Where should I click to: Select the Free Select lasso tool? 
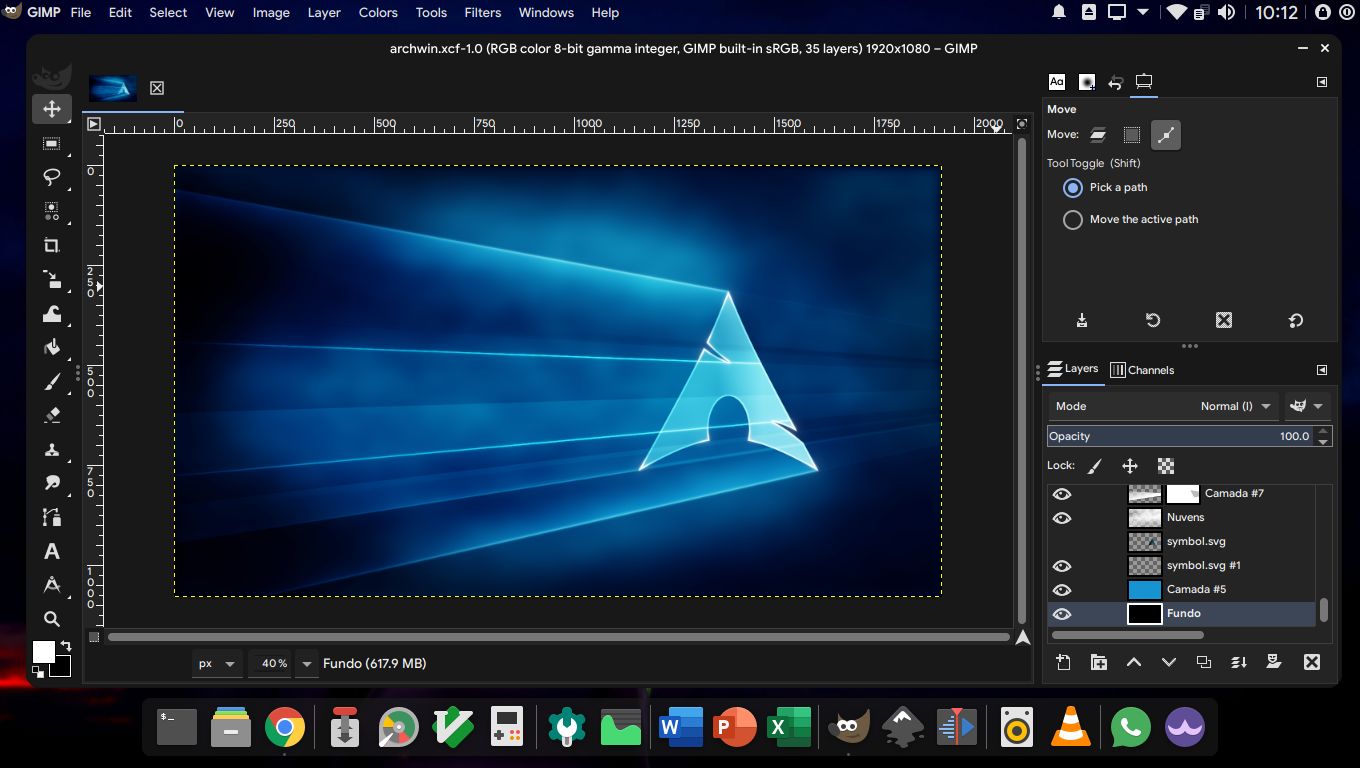52,177
